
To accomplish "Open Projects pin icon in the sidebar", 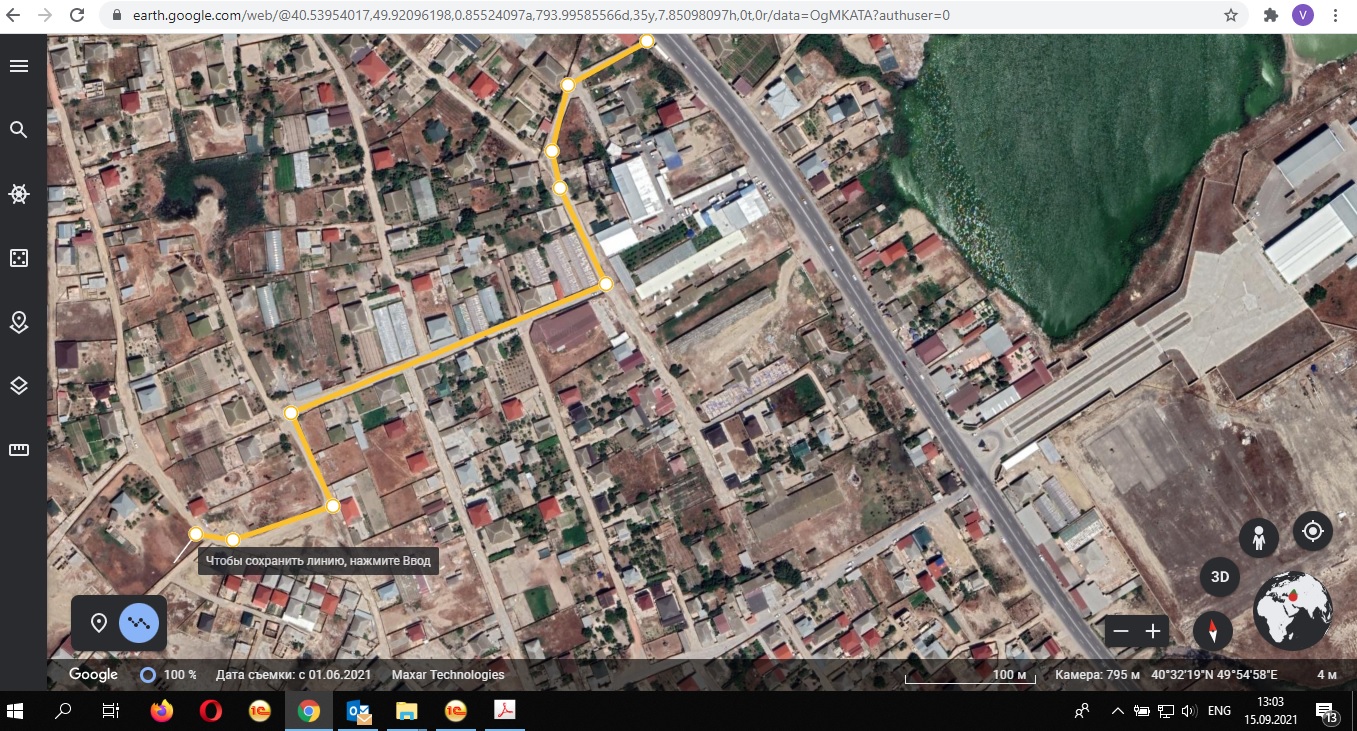I will [18, 322].
